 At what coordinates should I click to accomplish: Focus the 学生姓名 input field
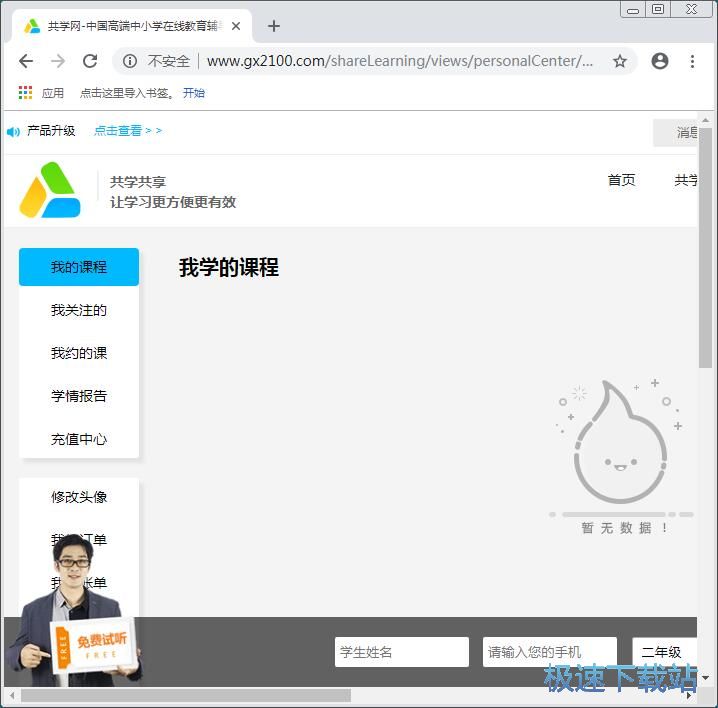click(402, 652)
